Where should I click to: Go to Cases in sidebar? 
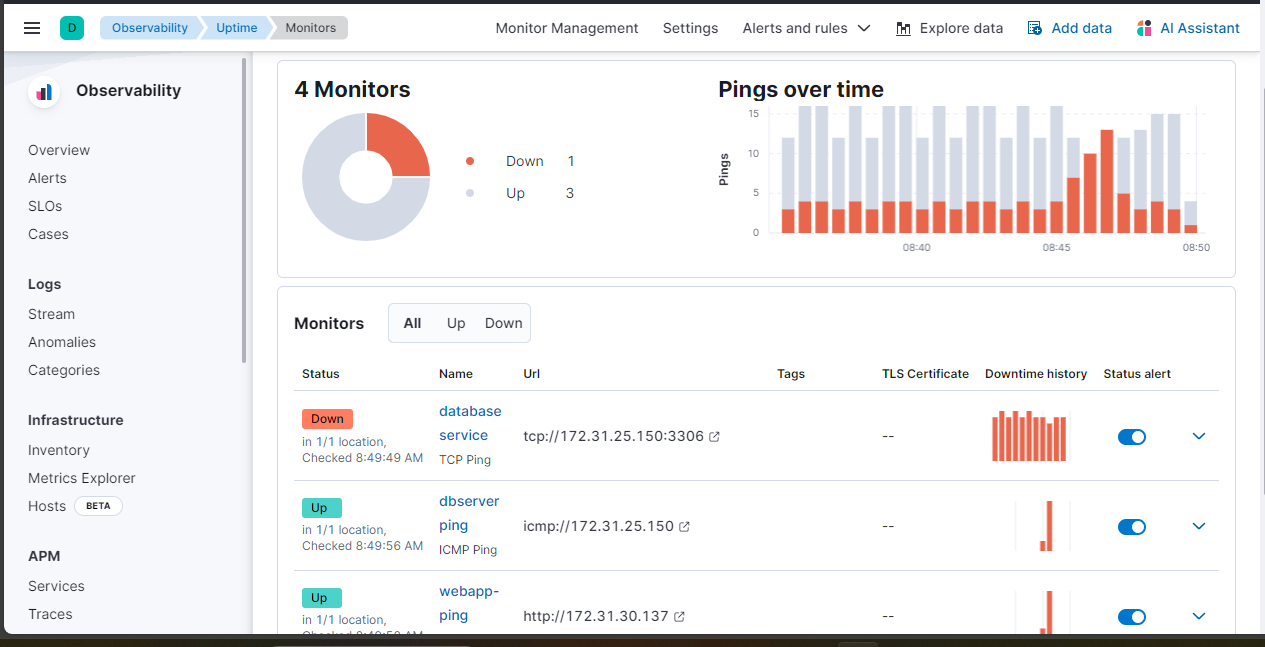[x=48, y=234]
